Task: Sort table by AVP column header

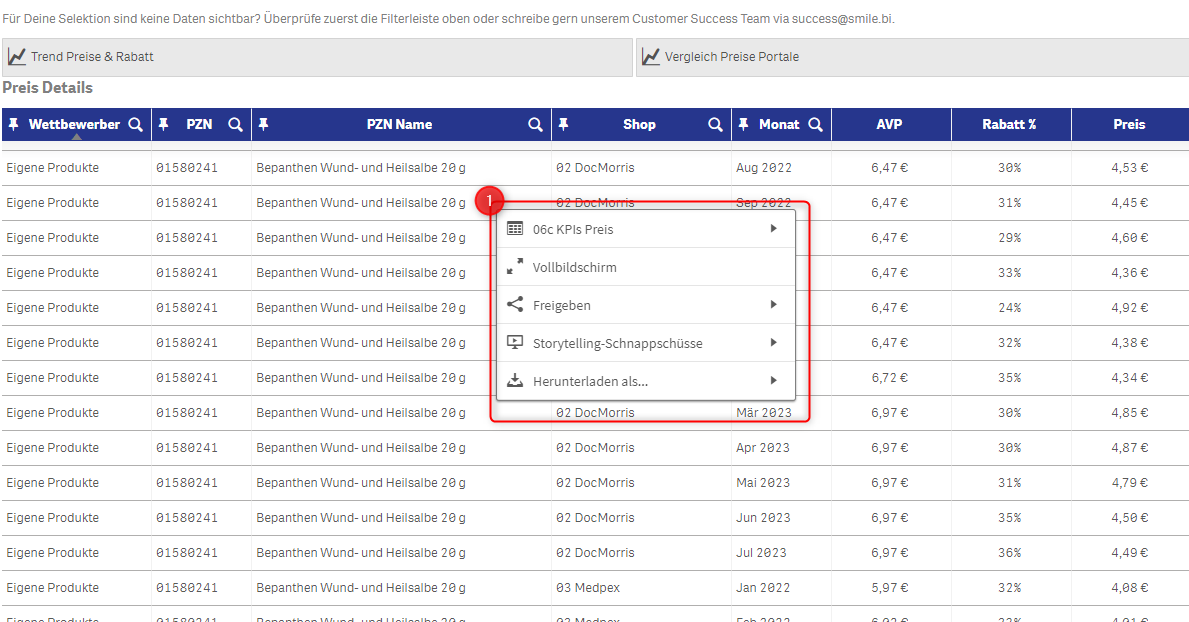Action: click(889, 125)
